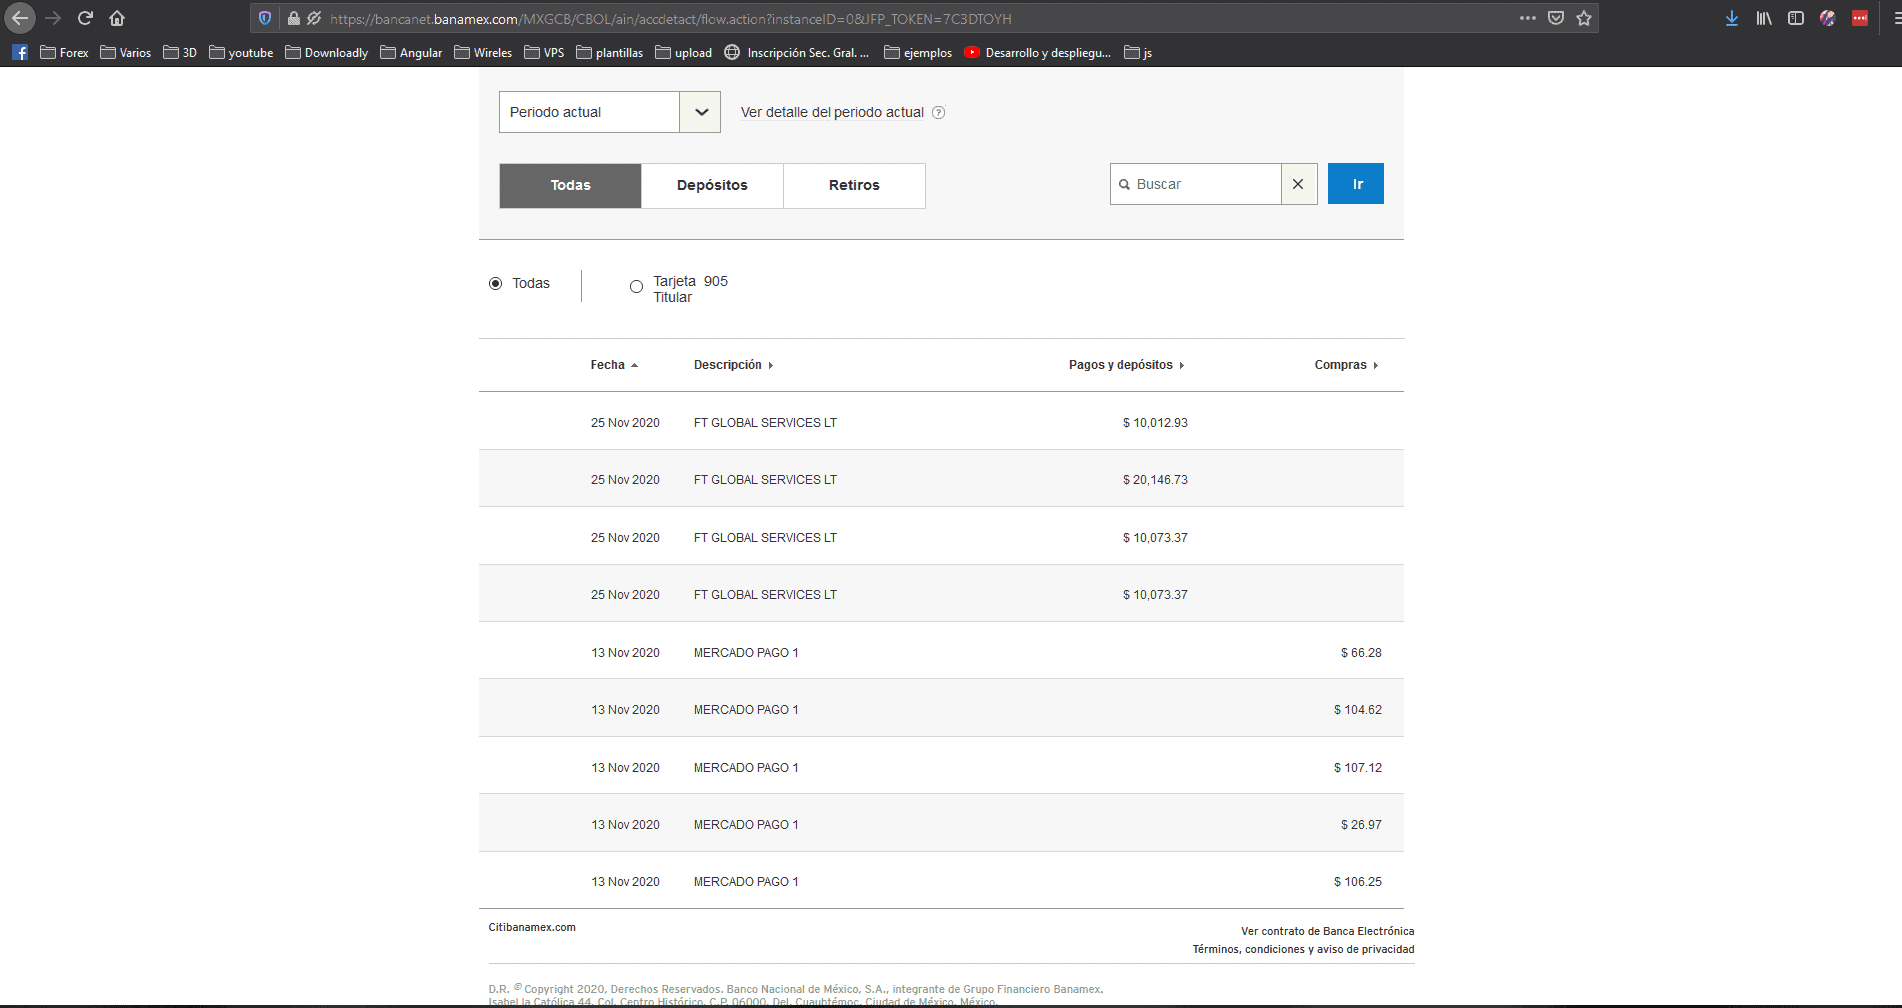Open the Facebook bookmark icon

point(20,52)
